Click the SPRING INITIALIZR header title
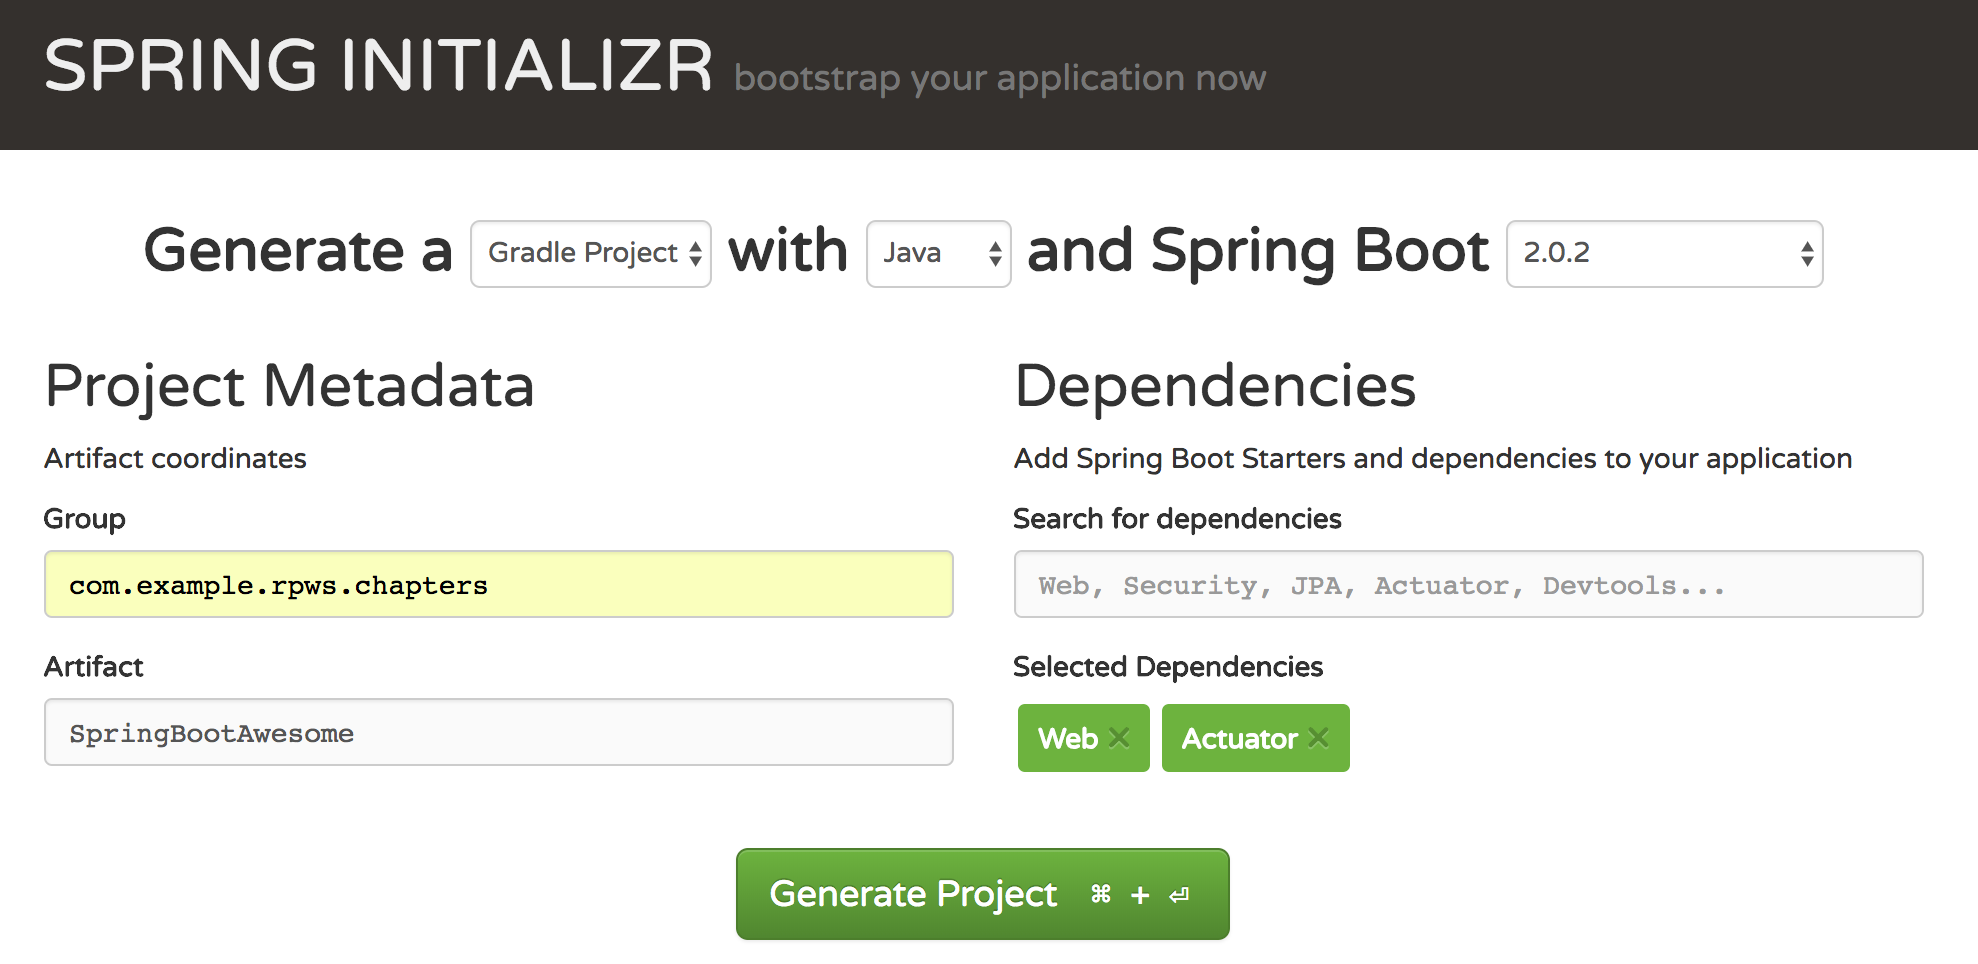The image size is (1978, 964). click(378, 67)
